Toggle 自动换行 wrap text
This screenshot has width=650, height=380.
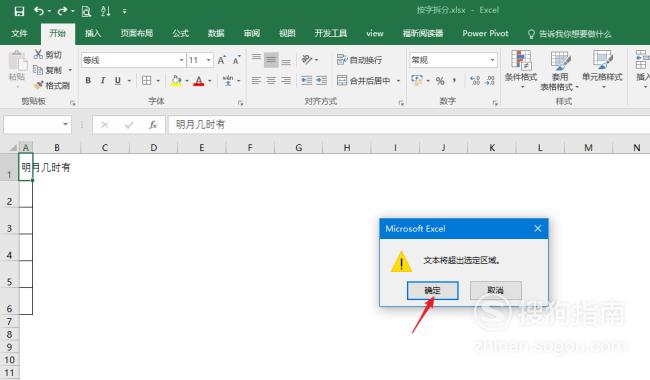[x=359, y=60]
